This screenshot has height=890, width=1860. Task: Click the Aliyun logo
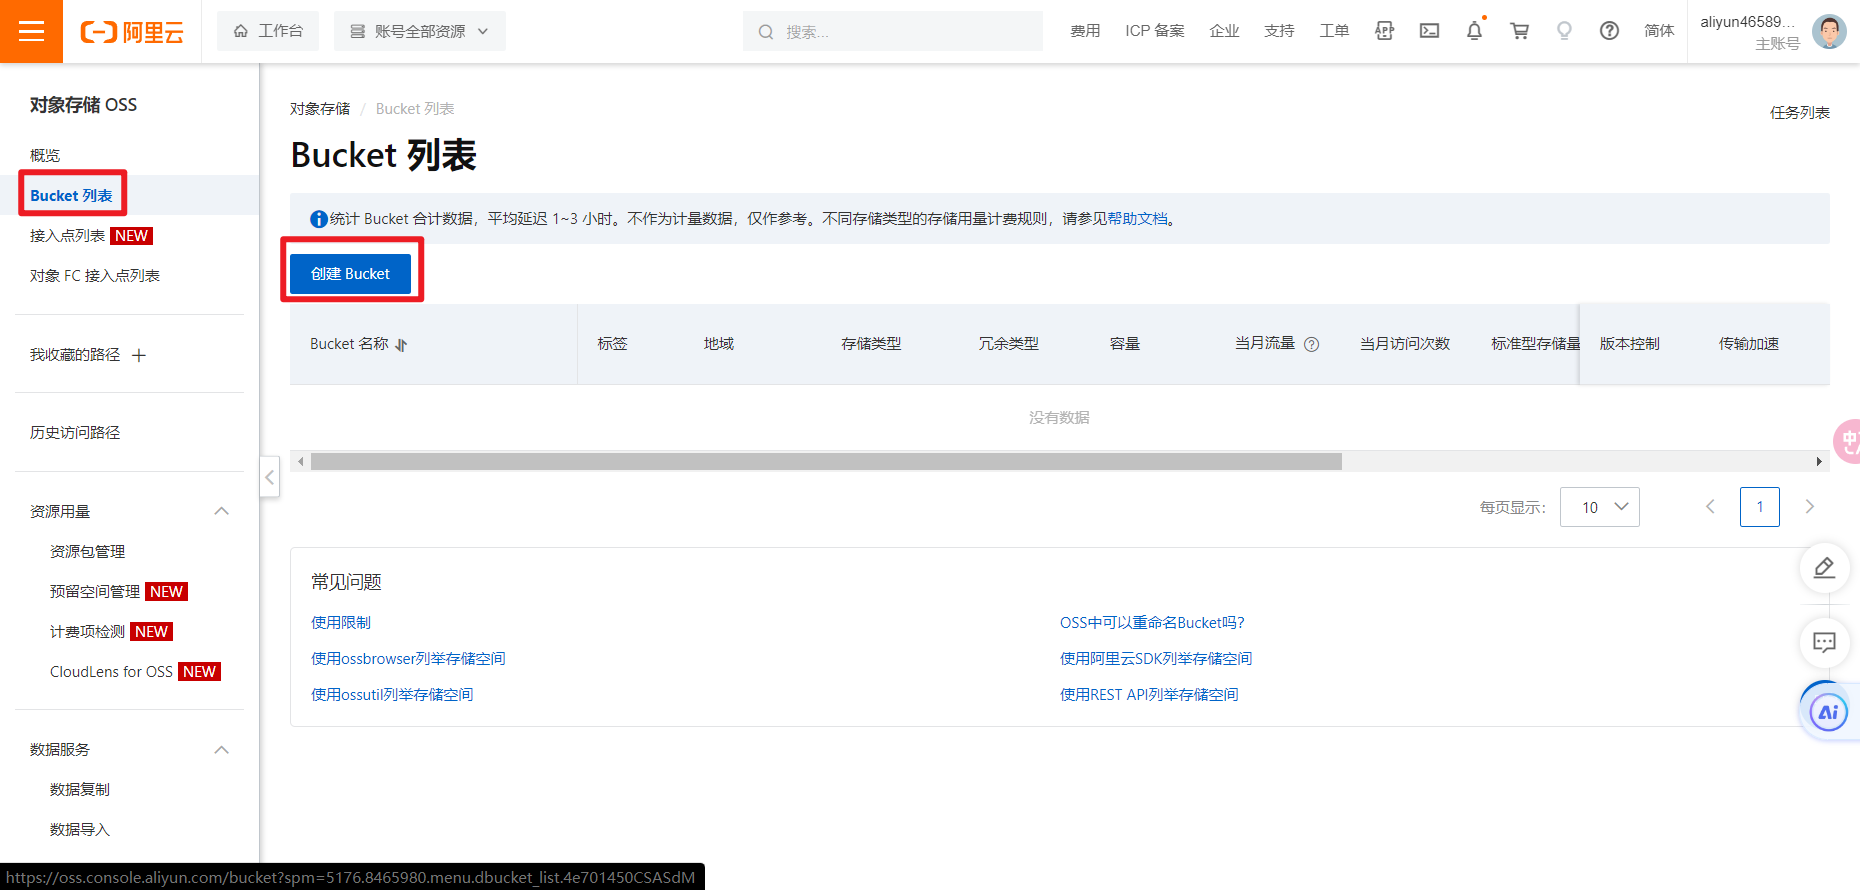click(132, 32)
